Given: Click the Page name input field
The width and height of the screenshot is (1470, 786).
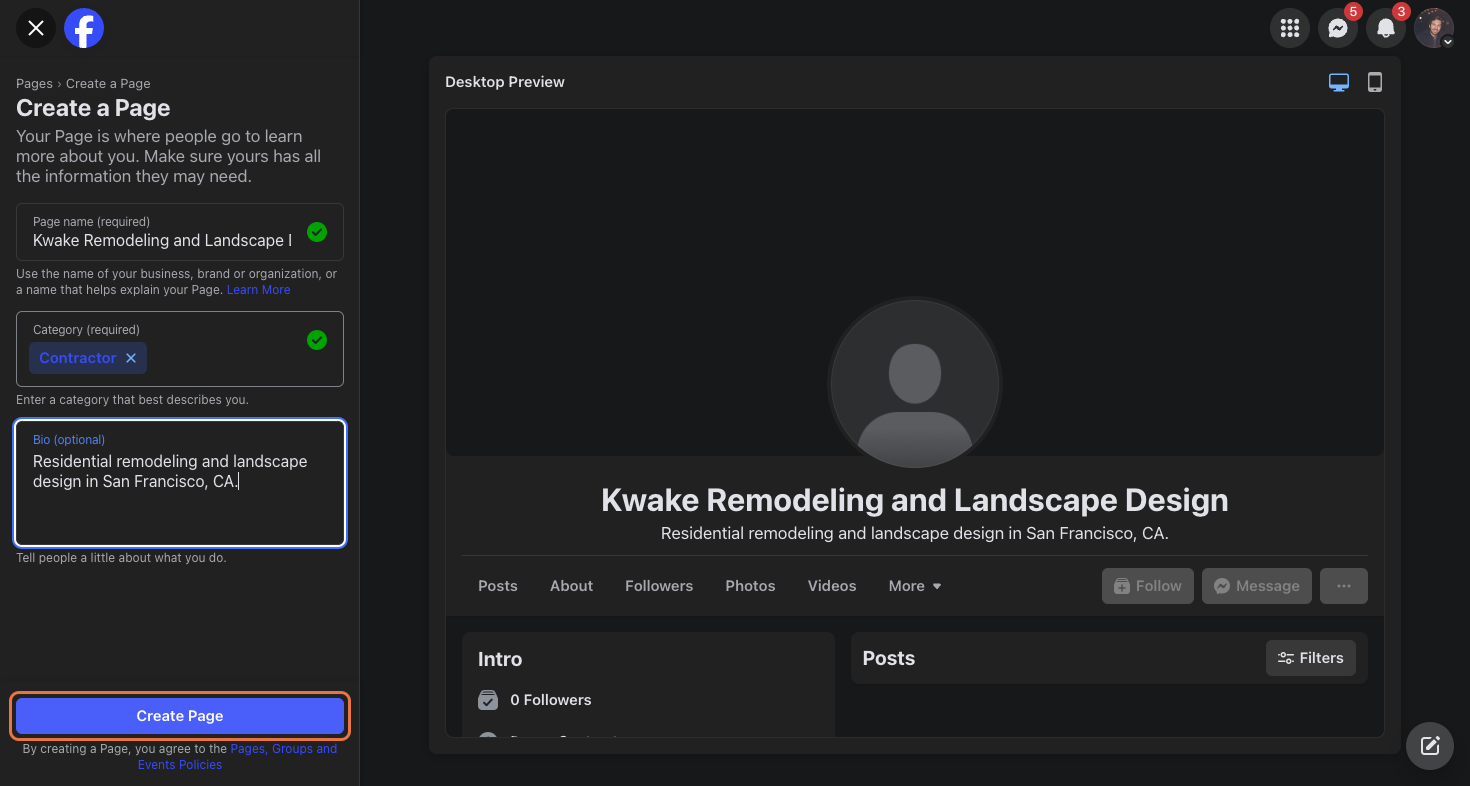Looking at the screenshot, I should [180, 232].
